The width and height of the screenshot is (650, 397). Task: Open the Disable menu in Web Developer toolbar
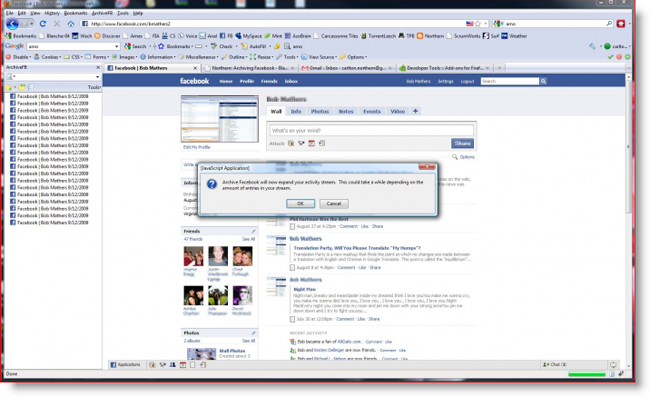click(18, 57)
